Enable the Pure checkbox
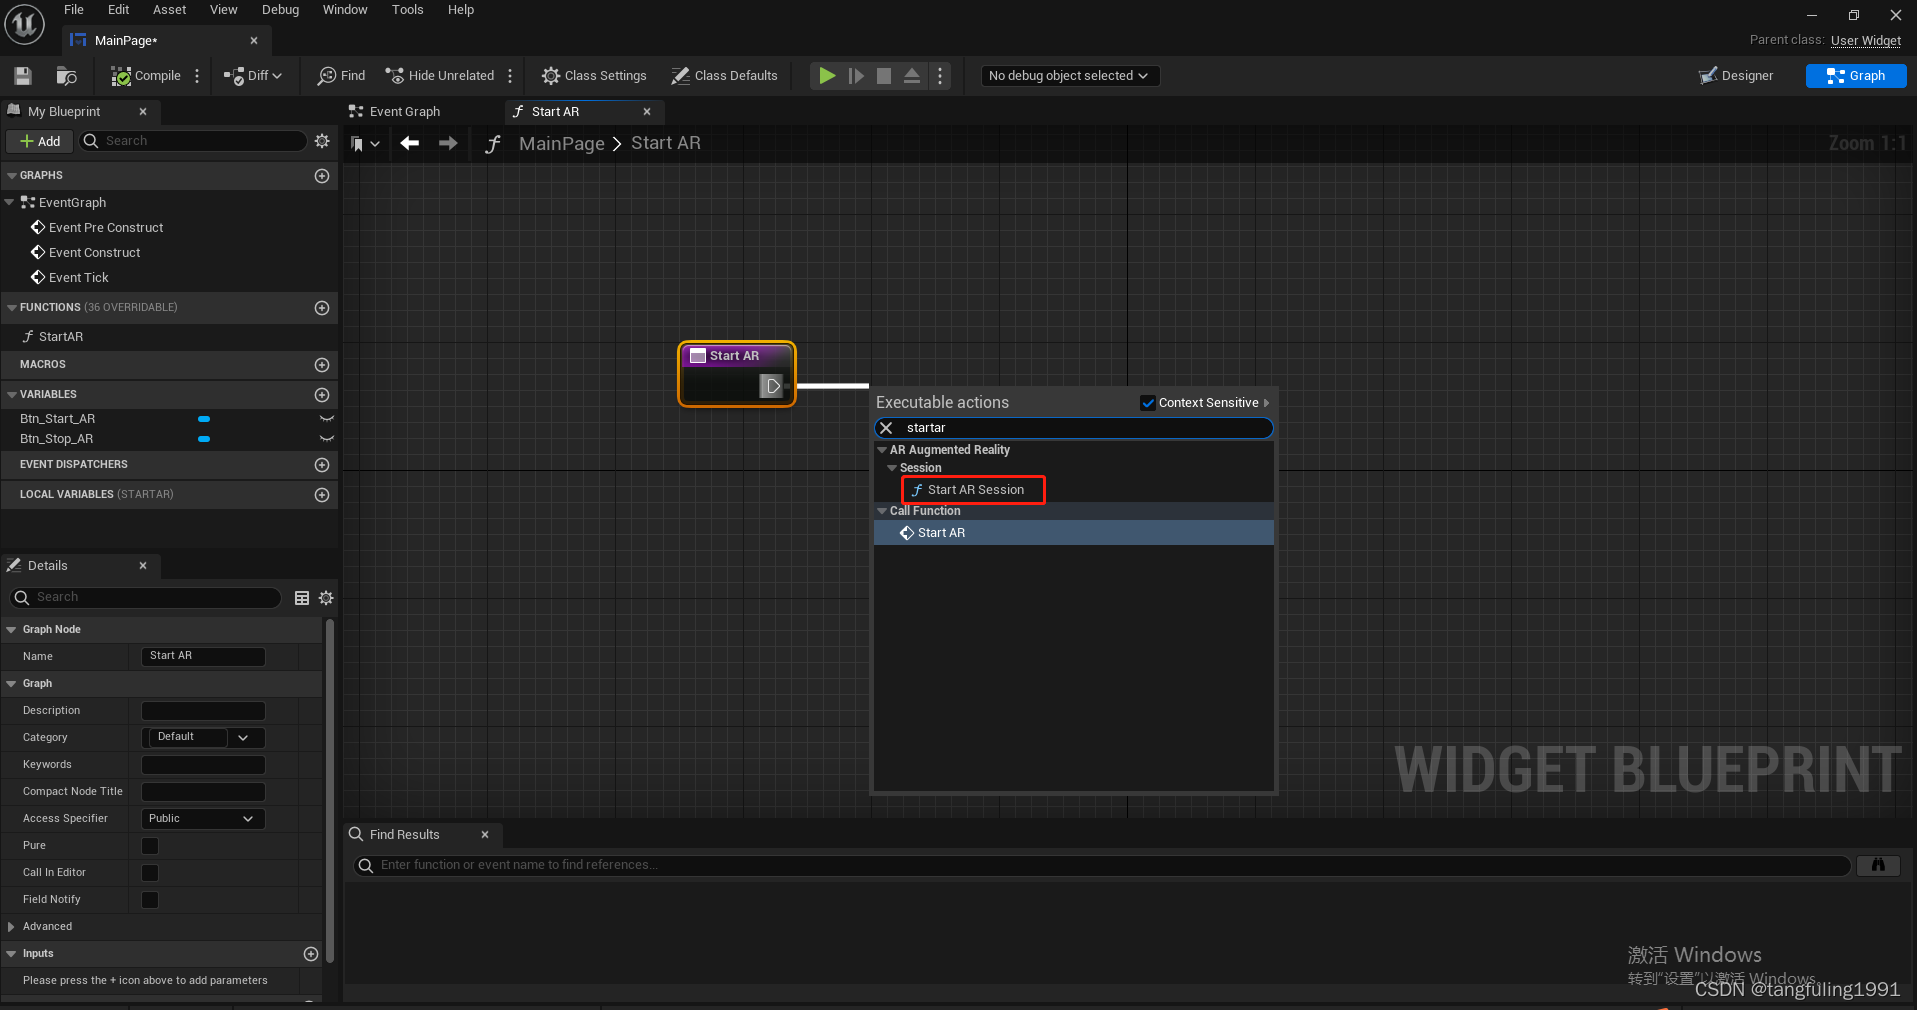1917x1010 pixels. [x=150, y=846]
